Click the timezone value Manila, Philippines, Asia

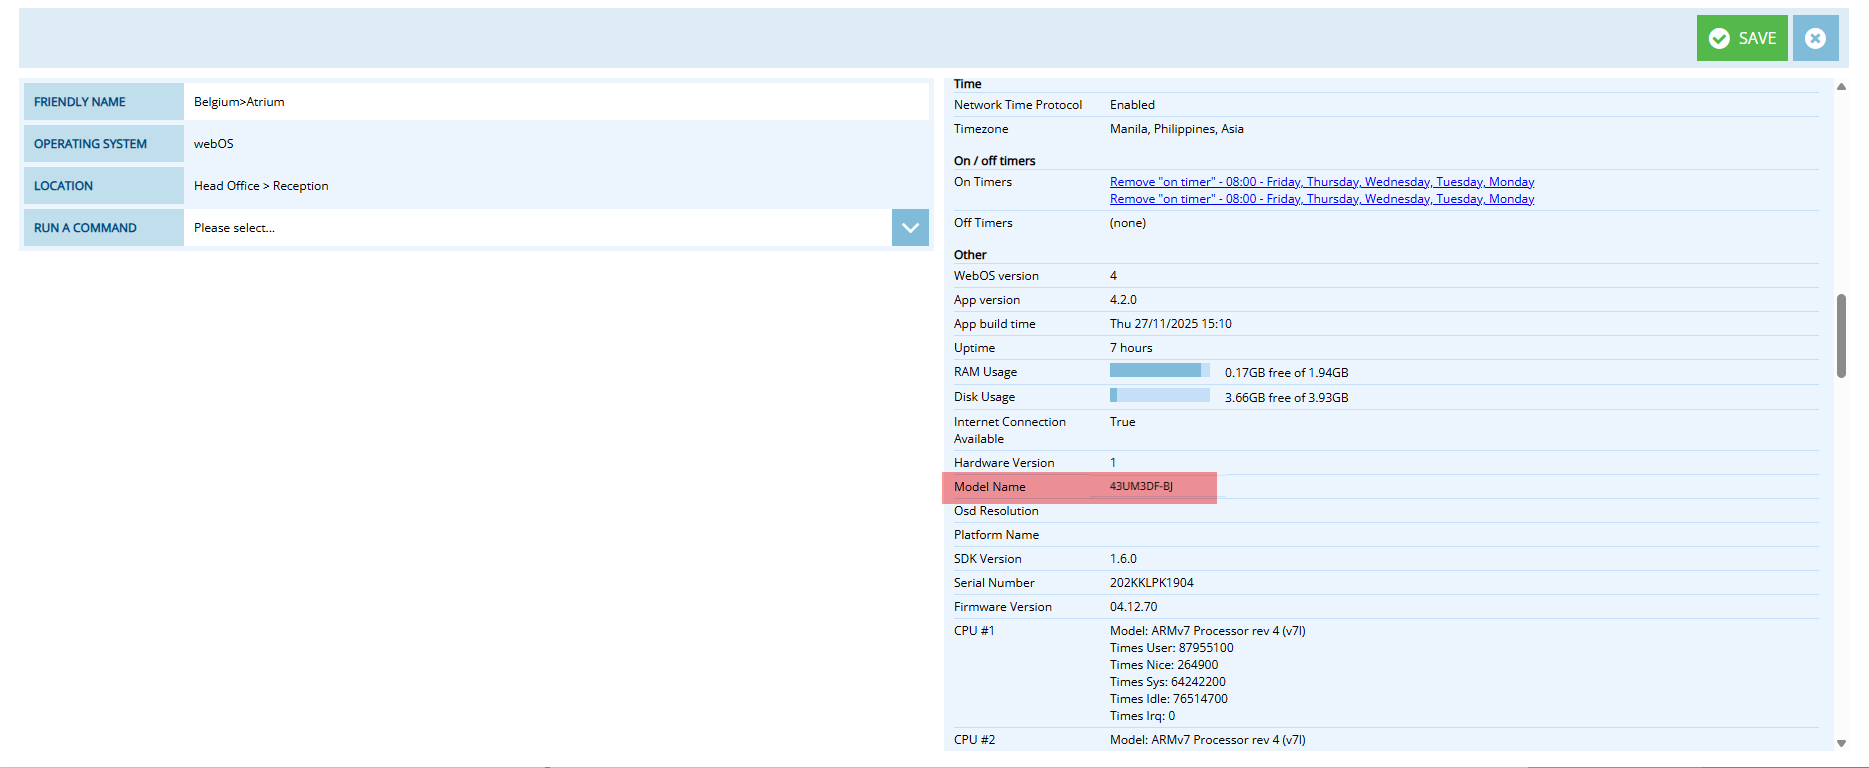(x=1176, y=129)
